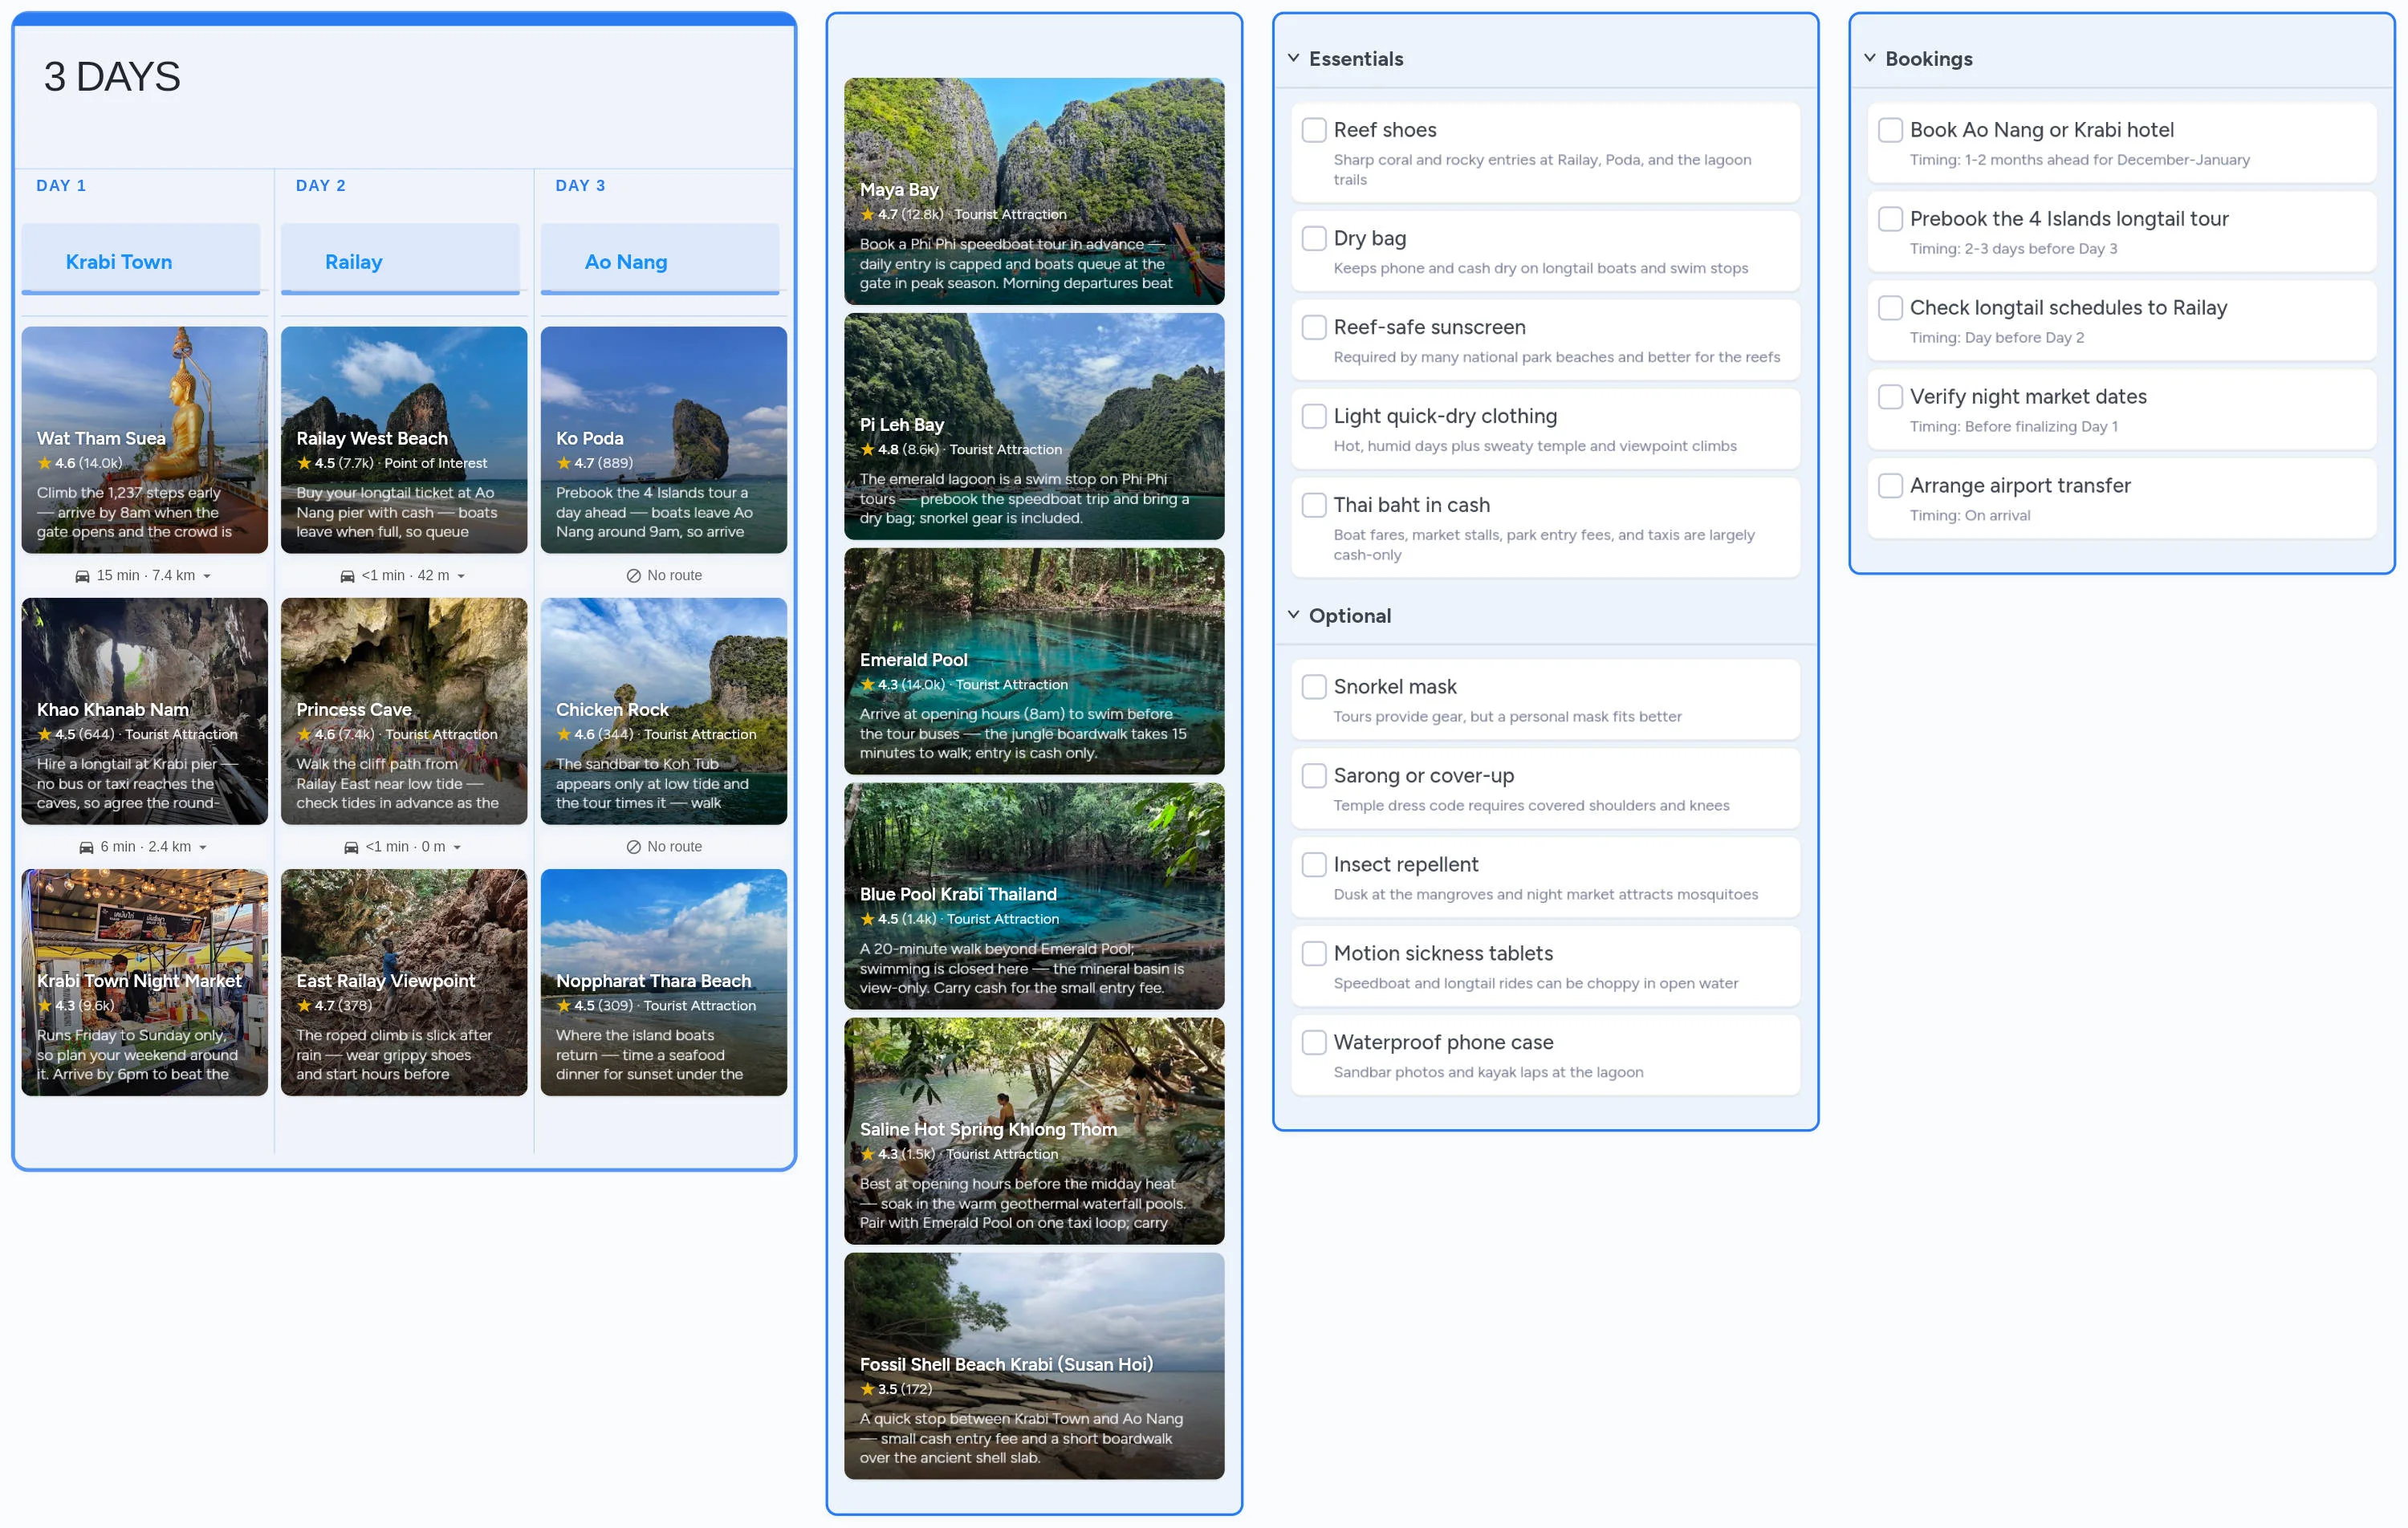Click car icon beside 15 min · 7.4 km
The width and height of the screenshot is (2408, 1528).
pos(83,576)
